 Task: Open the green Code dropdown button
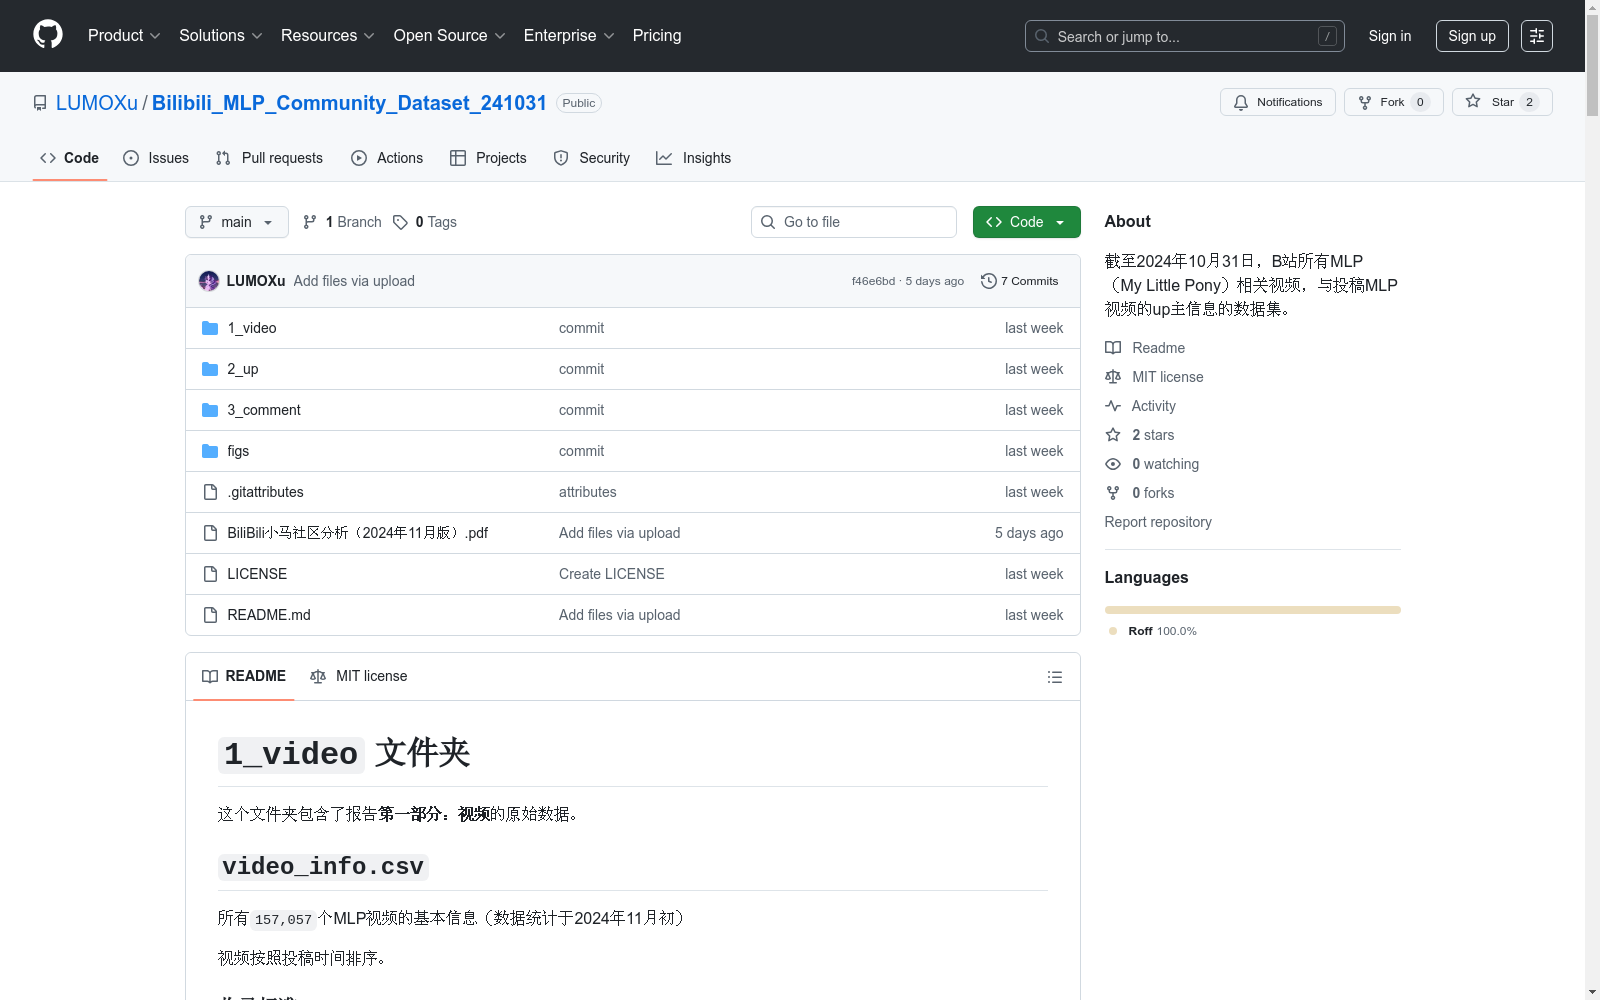click(1026, 222)
